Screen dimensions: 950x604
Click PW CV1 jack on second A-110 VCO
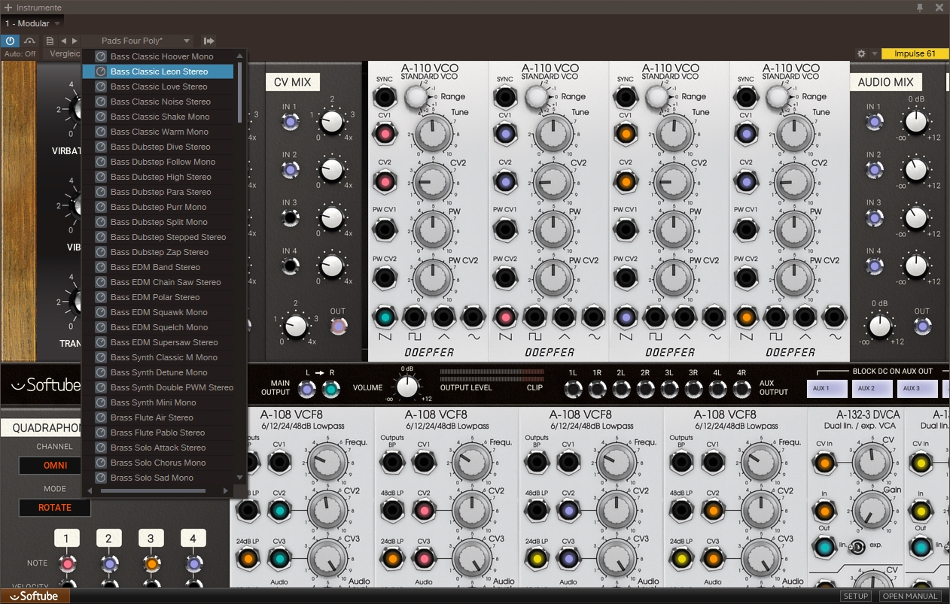505,230
